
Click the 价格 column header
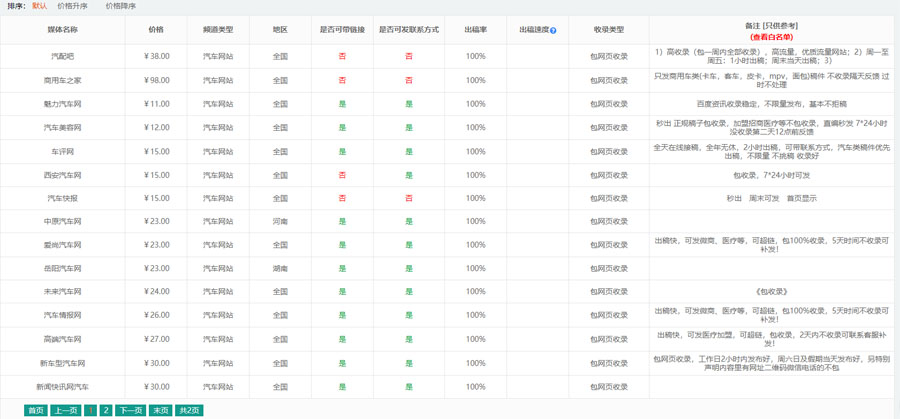[156, 30]
